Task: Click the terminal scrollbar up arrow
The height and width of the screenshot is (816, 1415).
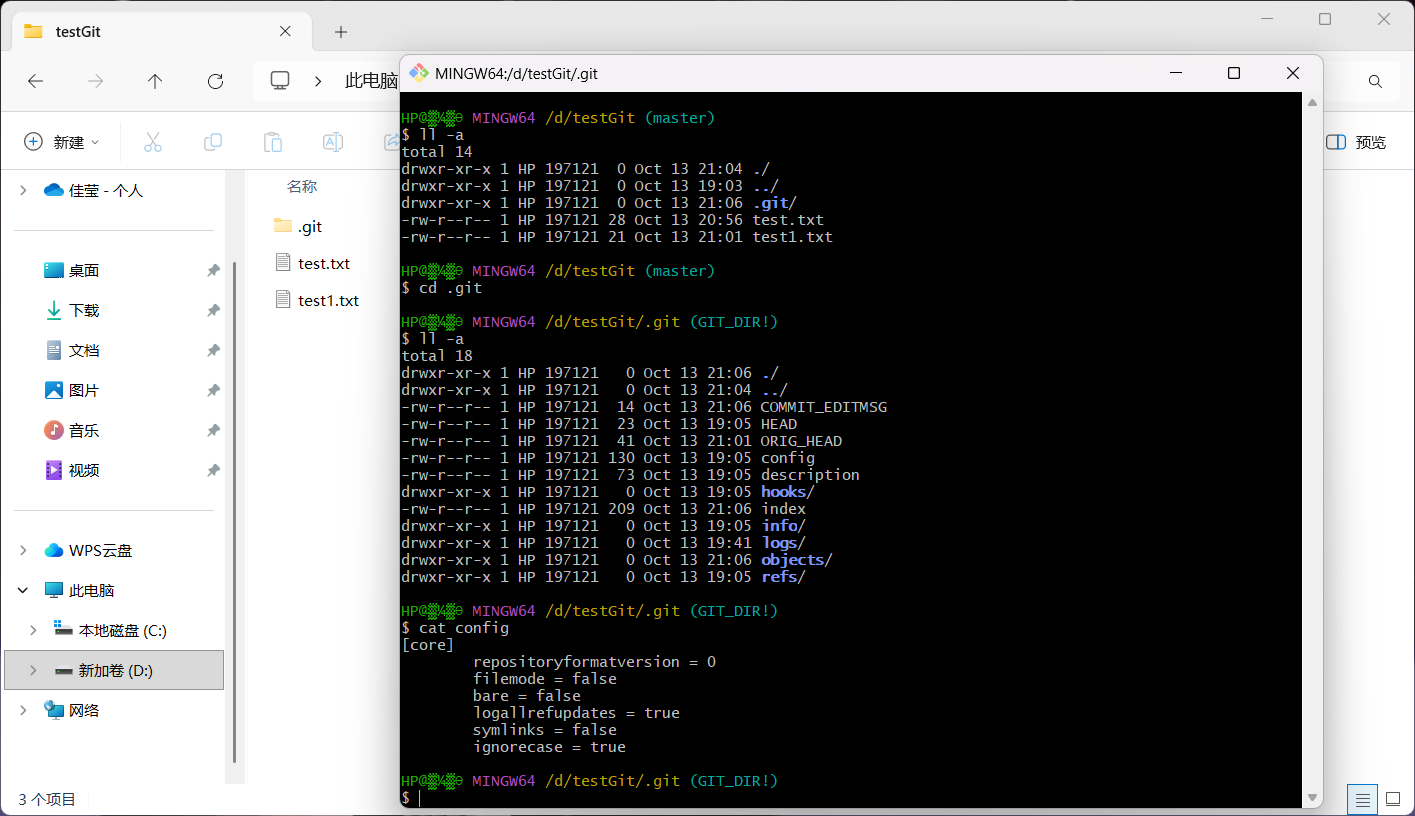Action: 1312,101
